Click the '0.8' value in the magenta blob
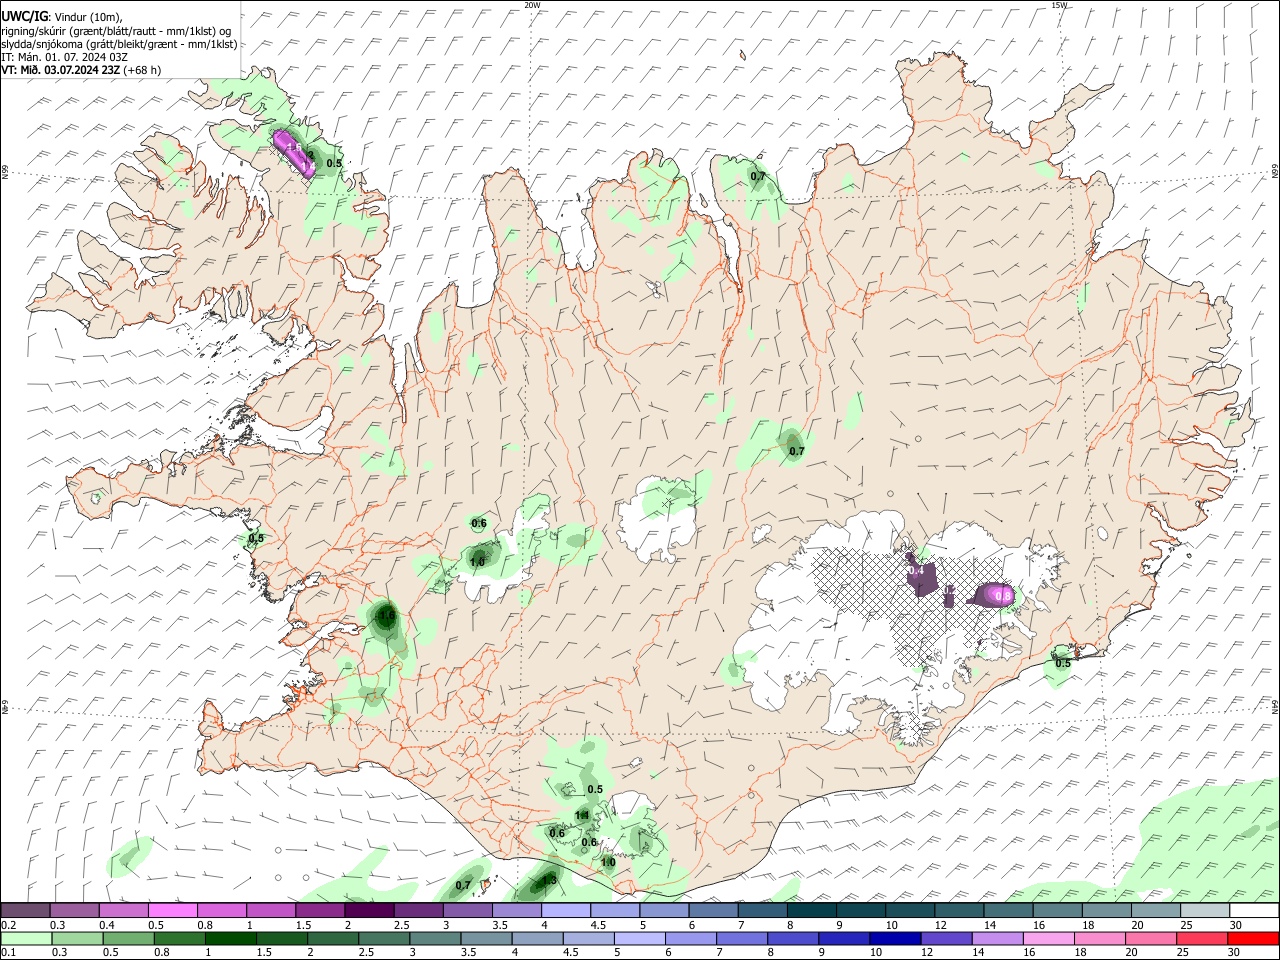This screenshot has height=960, width=1280. [1005, 597]
